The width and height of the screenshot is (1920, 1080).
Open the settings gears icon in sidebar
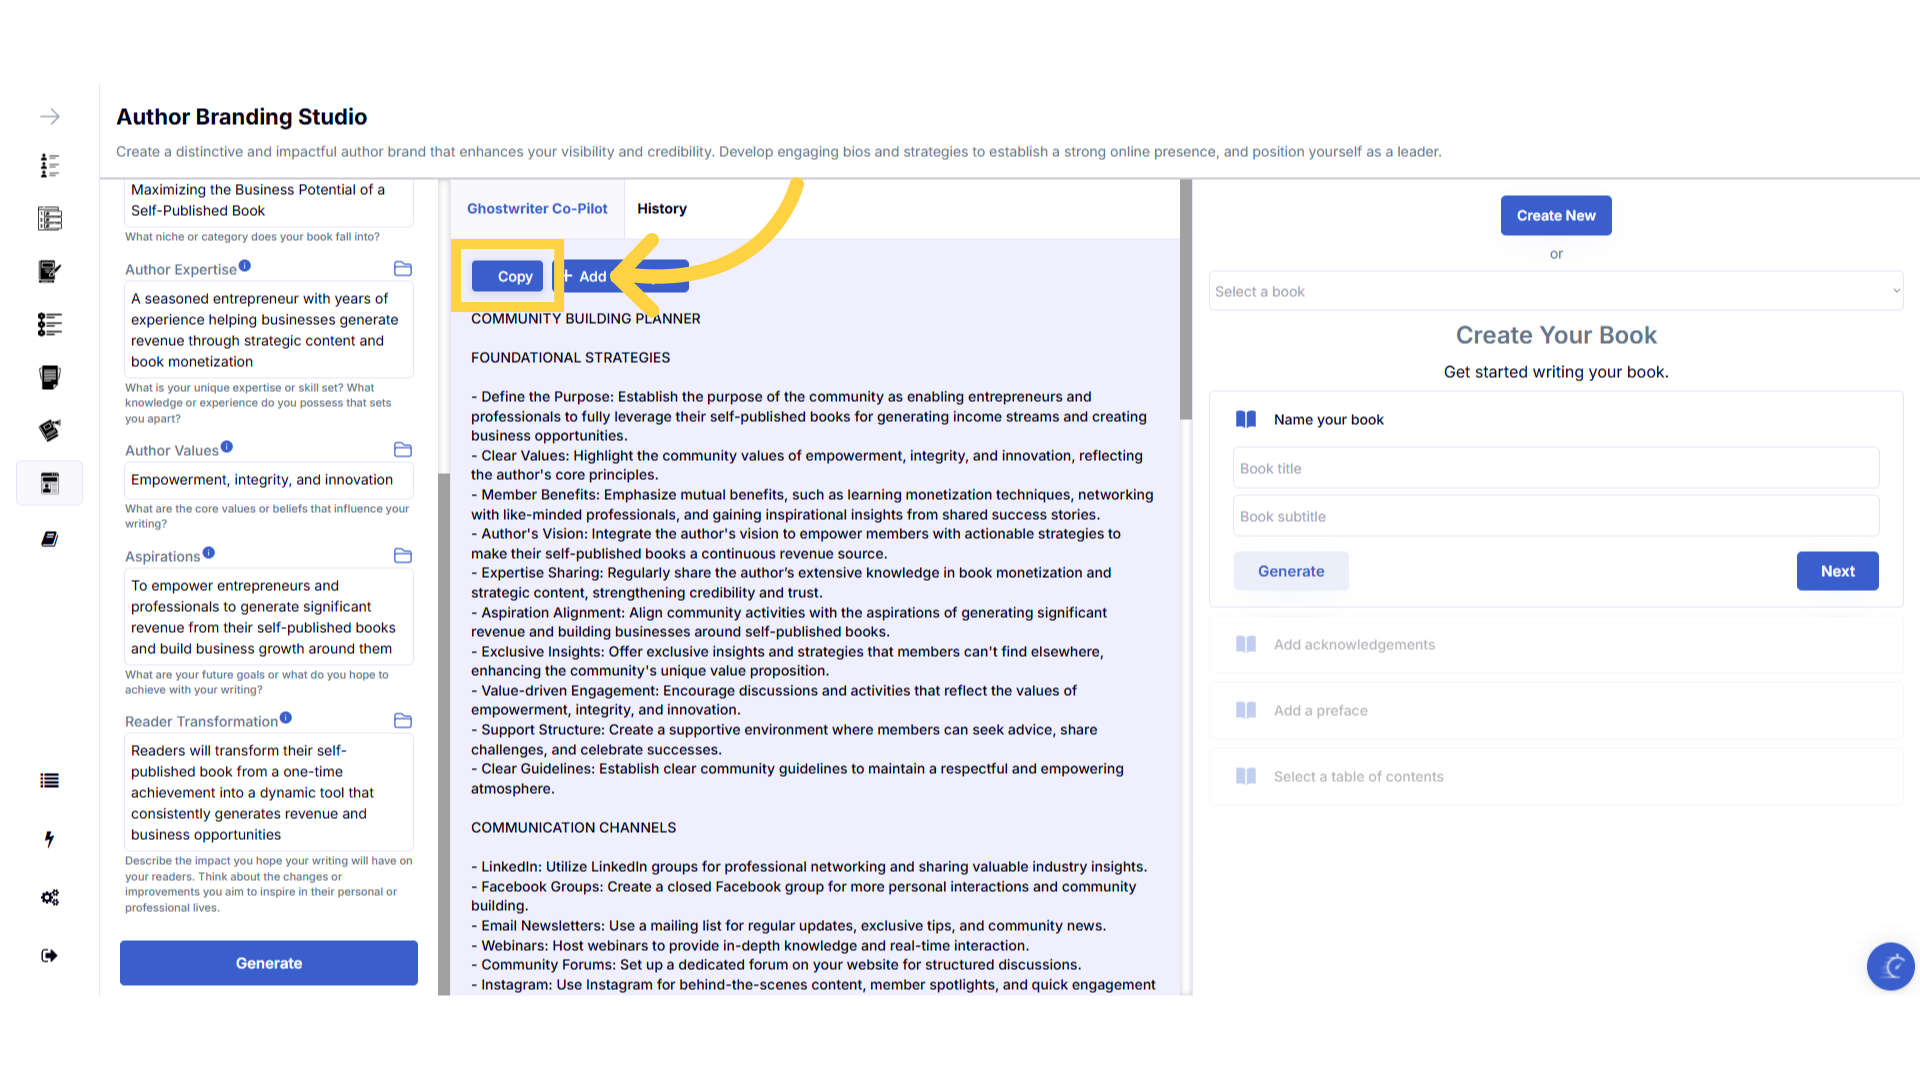(50, 897)
